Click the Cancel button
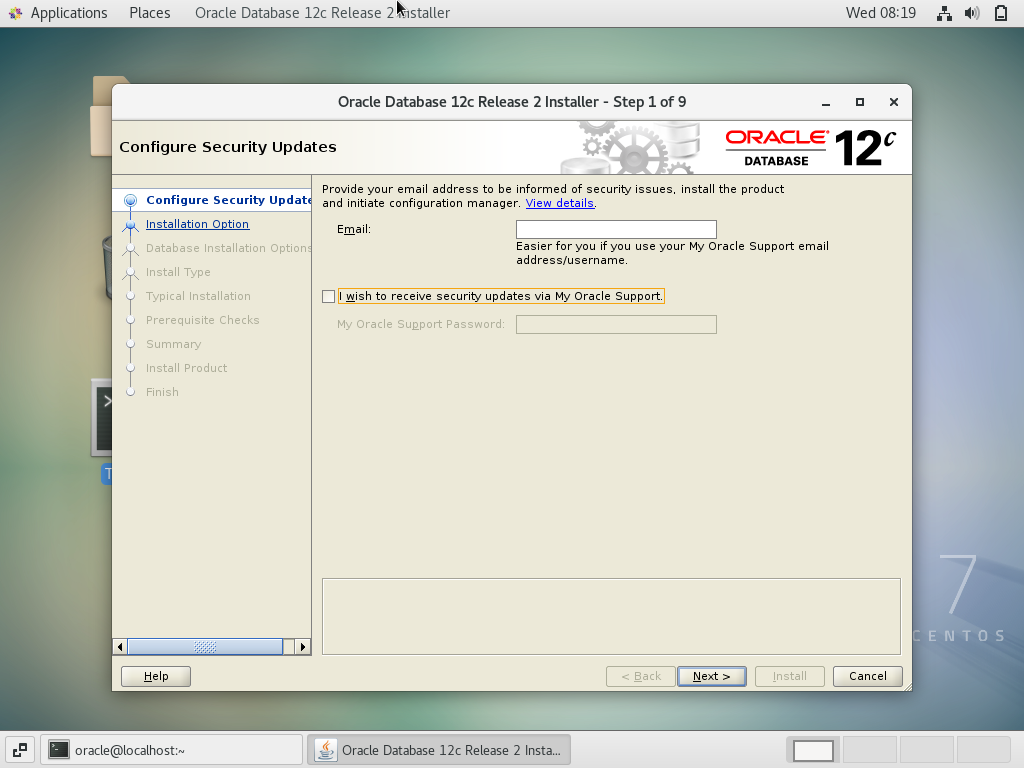The width and height of the screenshot is (1024, 768). 867,676
